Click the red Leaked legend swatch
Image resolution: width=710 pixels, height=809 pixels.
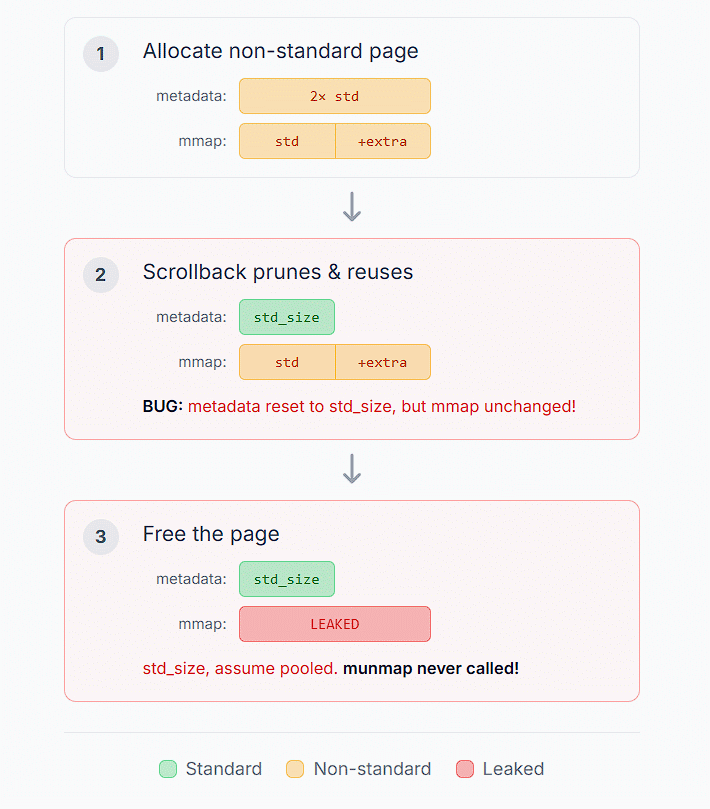coord(464,769)
